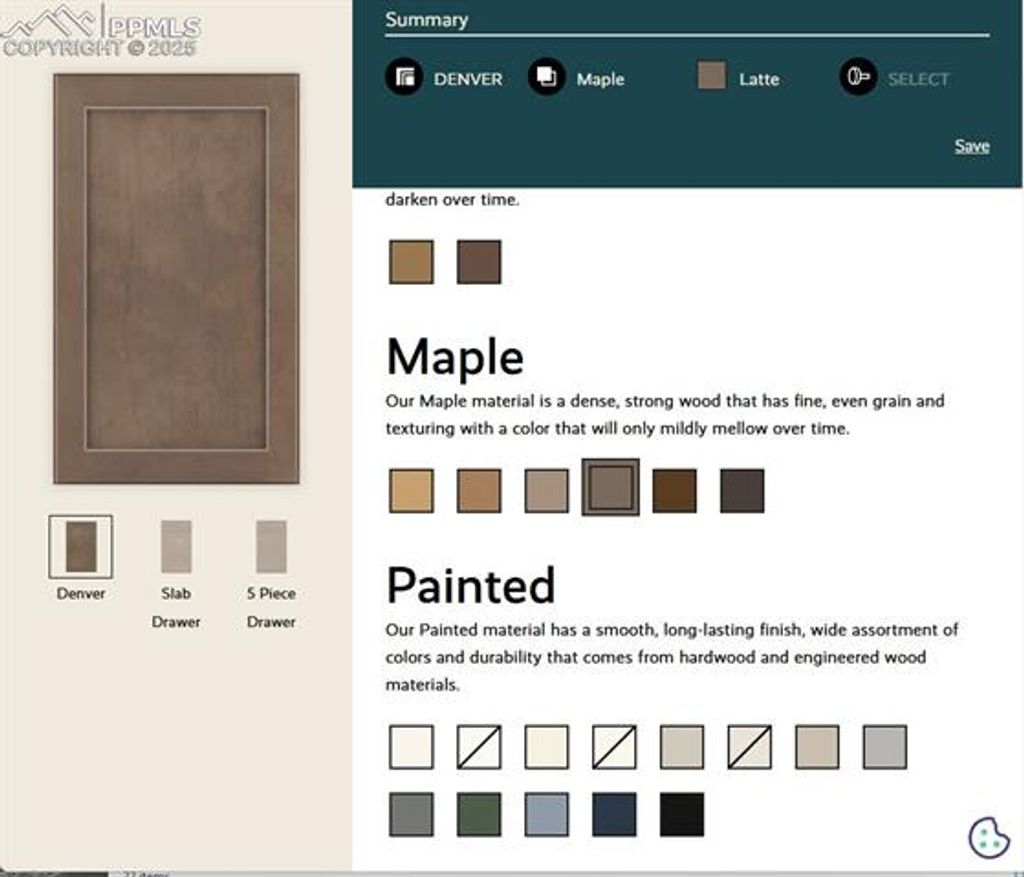
Task: Open the cookie preferences icon
Action: point(989,837)
